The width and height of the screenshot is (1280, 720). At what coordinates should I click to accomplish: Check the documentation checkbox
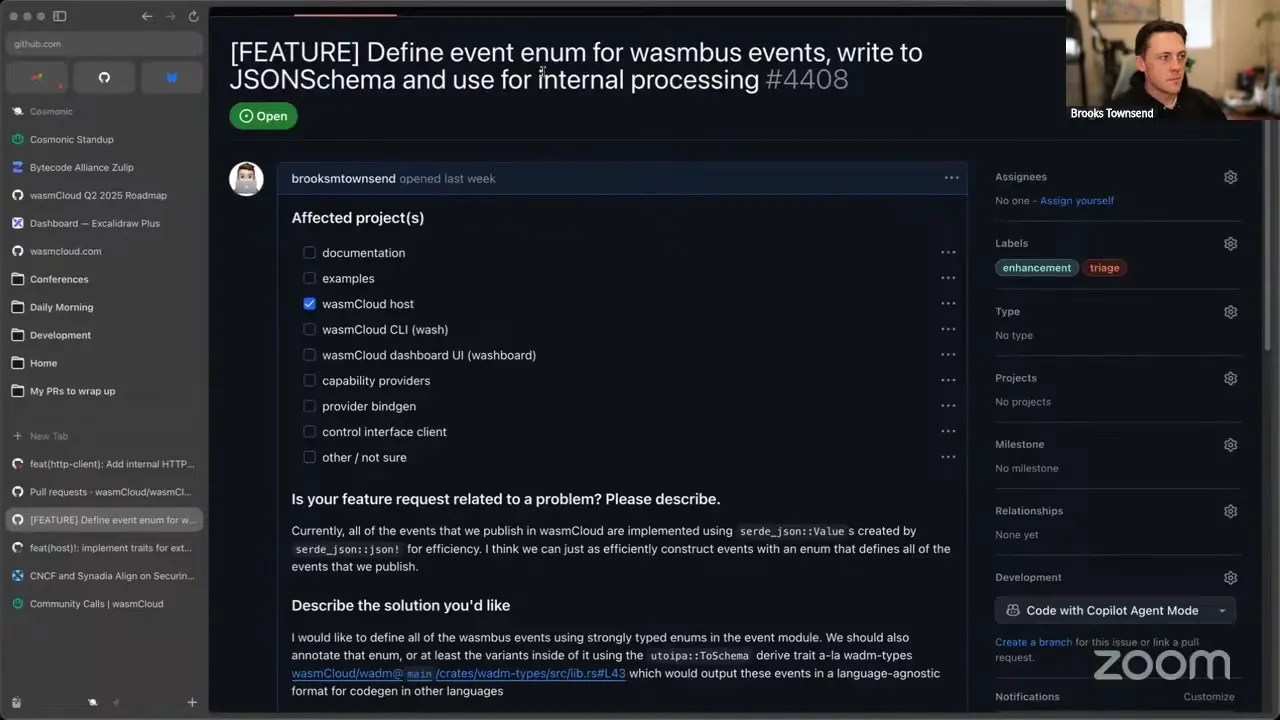click(x=309, y=253)
